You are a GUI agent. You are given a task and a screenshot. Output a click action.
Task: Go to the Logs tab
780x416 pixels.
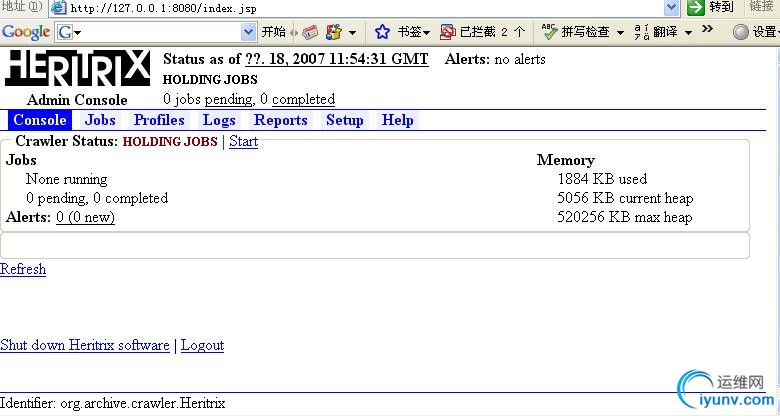click(219, 120)
